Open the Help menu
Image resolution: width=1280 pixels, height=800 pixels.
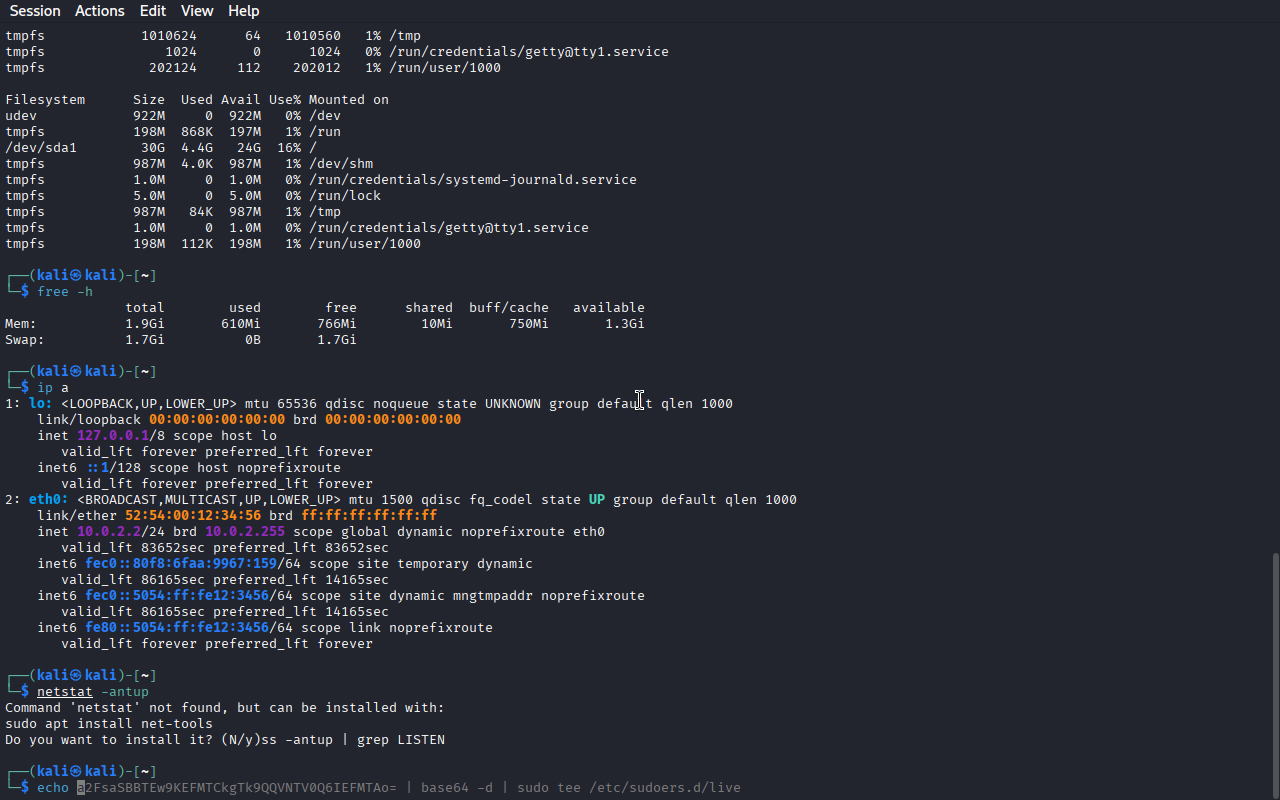[x=244, y=11]
